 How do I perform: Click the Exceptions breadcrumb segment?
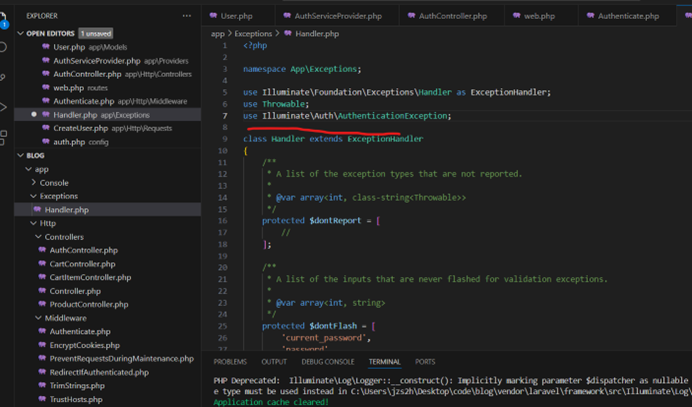click(x=253, y=34)
